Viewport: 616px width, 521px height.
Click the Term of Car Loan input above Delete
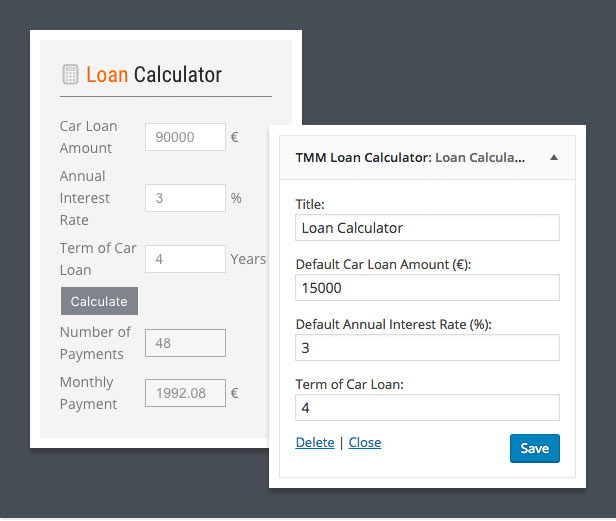pos(427,408)
